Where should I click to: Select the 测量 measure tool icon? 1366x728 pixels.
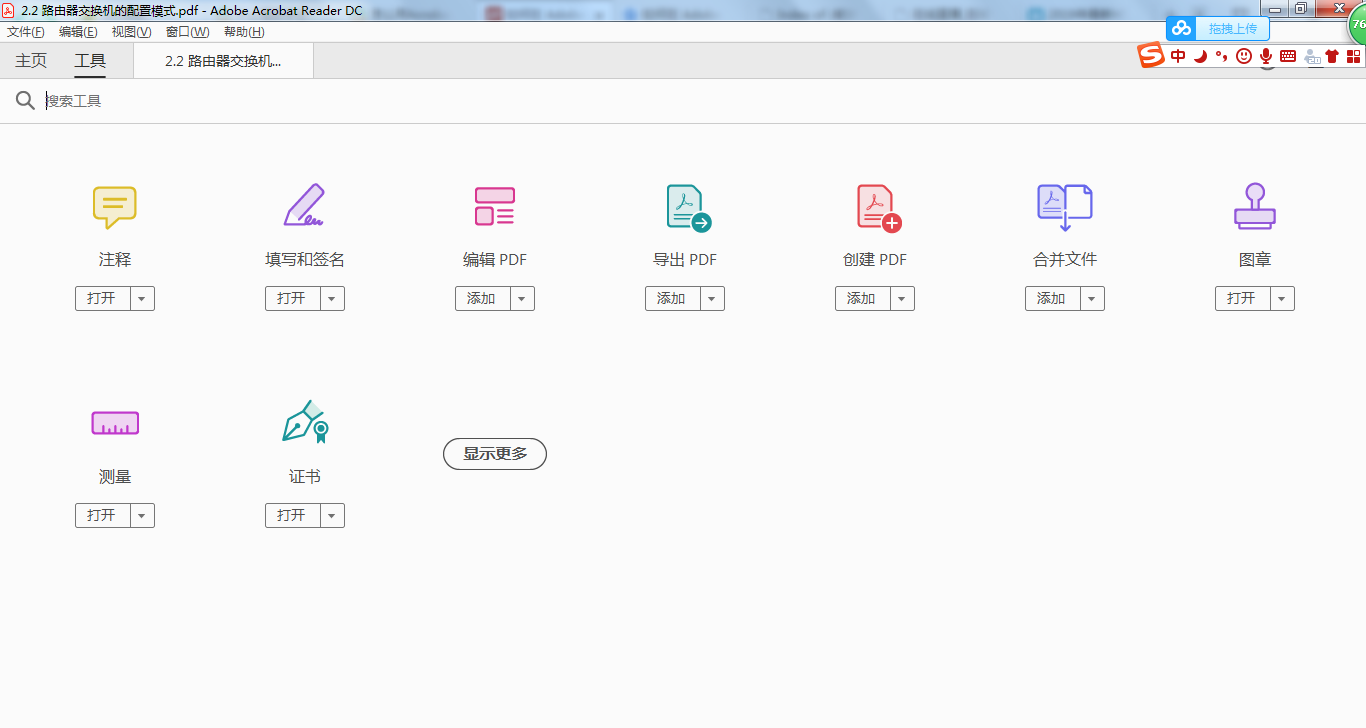114,422
